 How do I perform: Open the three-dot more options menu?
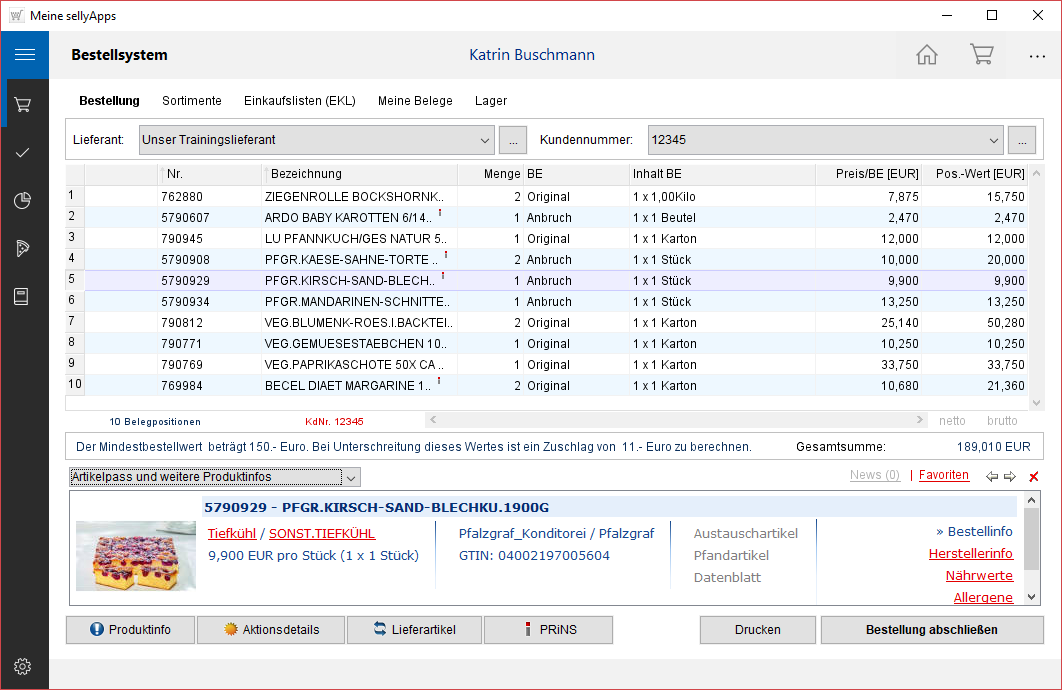[x=1037, y=56]
